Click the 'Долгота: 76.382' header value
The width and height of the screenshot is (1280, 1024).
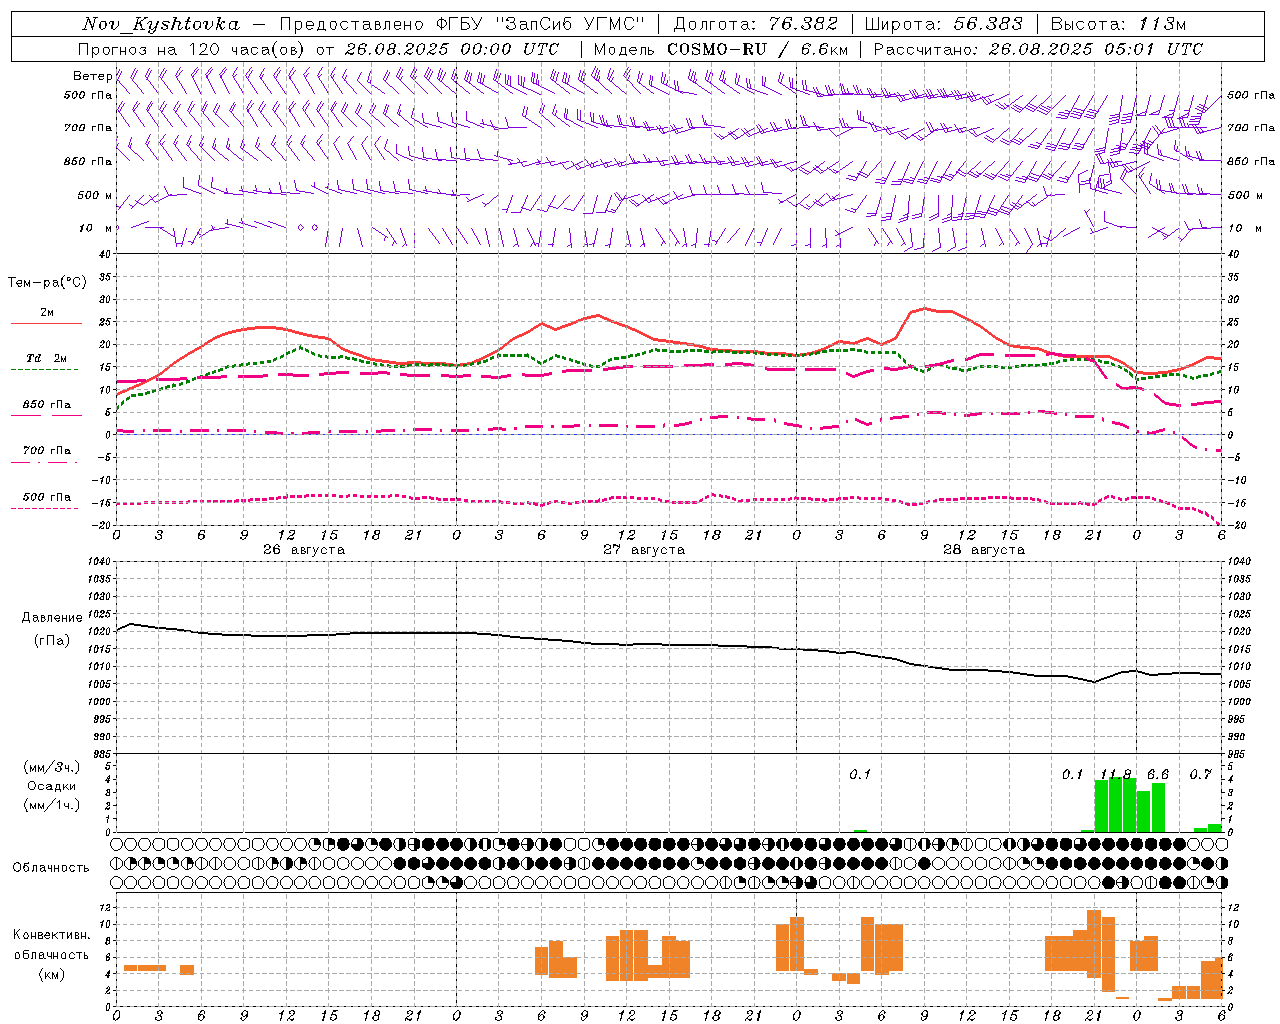pos(756,24)
